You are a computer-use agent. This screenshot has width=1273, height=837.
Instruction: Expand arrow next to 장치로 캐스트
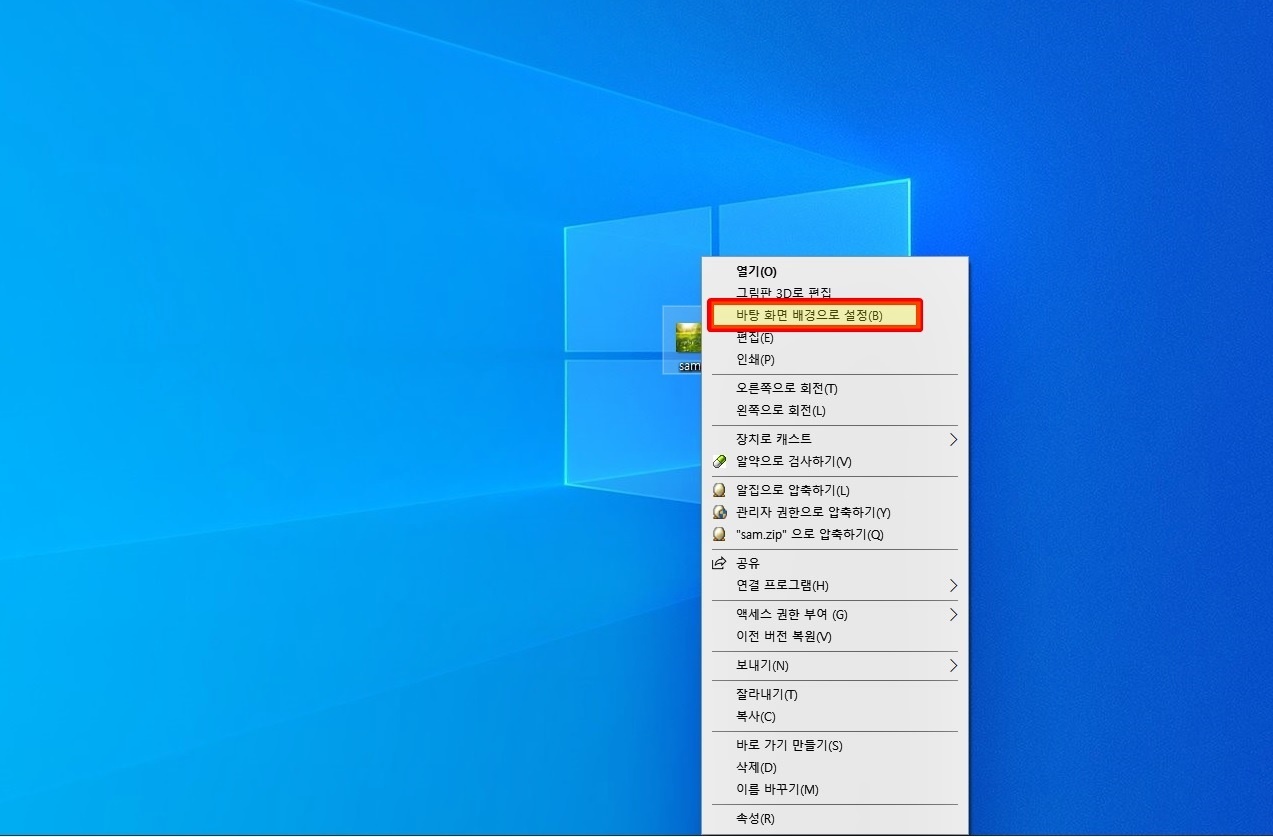click(953, 440)
